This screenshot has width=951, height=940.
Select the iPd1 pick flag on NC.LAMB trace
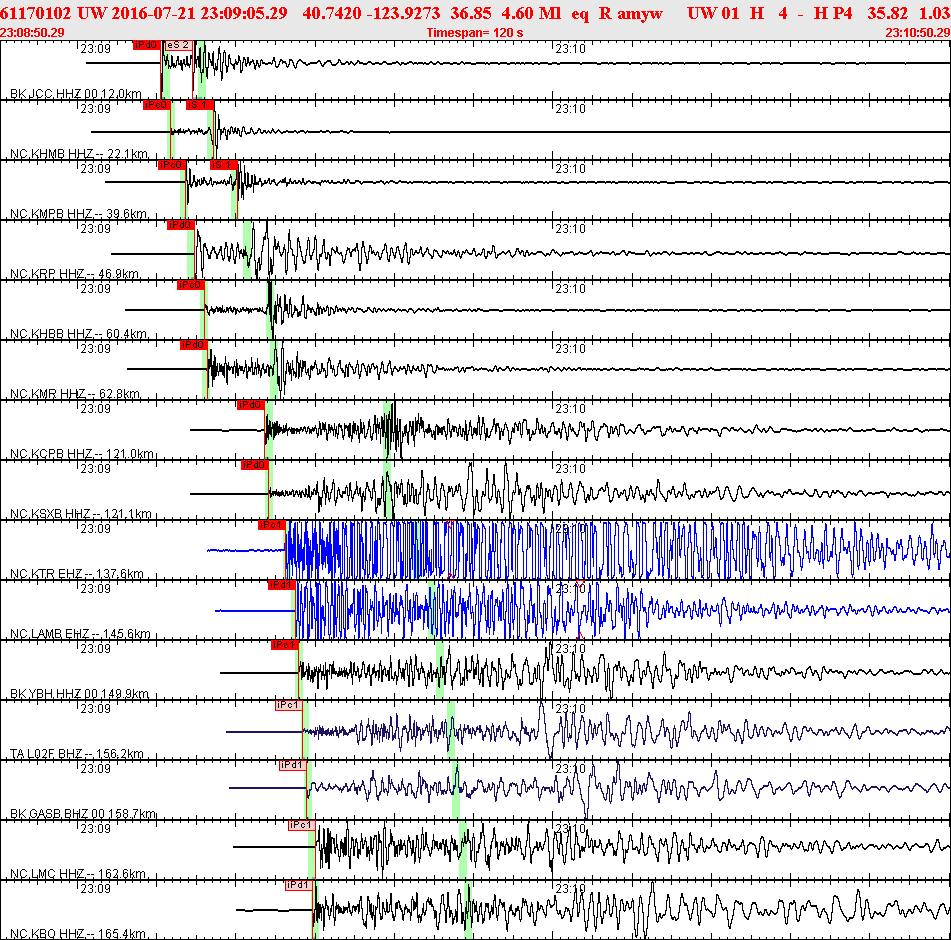281,585
